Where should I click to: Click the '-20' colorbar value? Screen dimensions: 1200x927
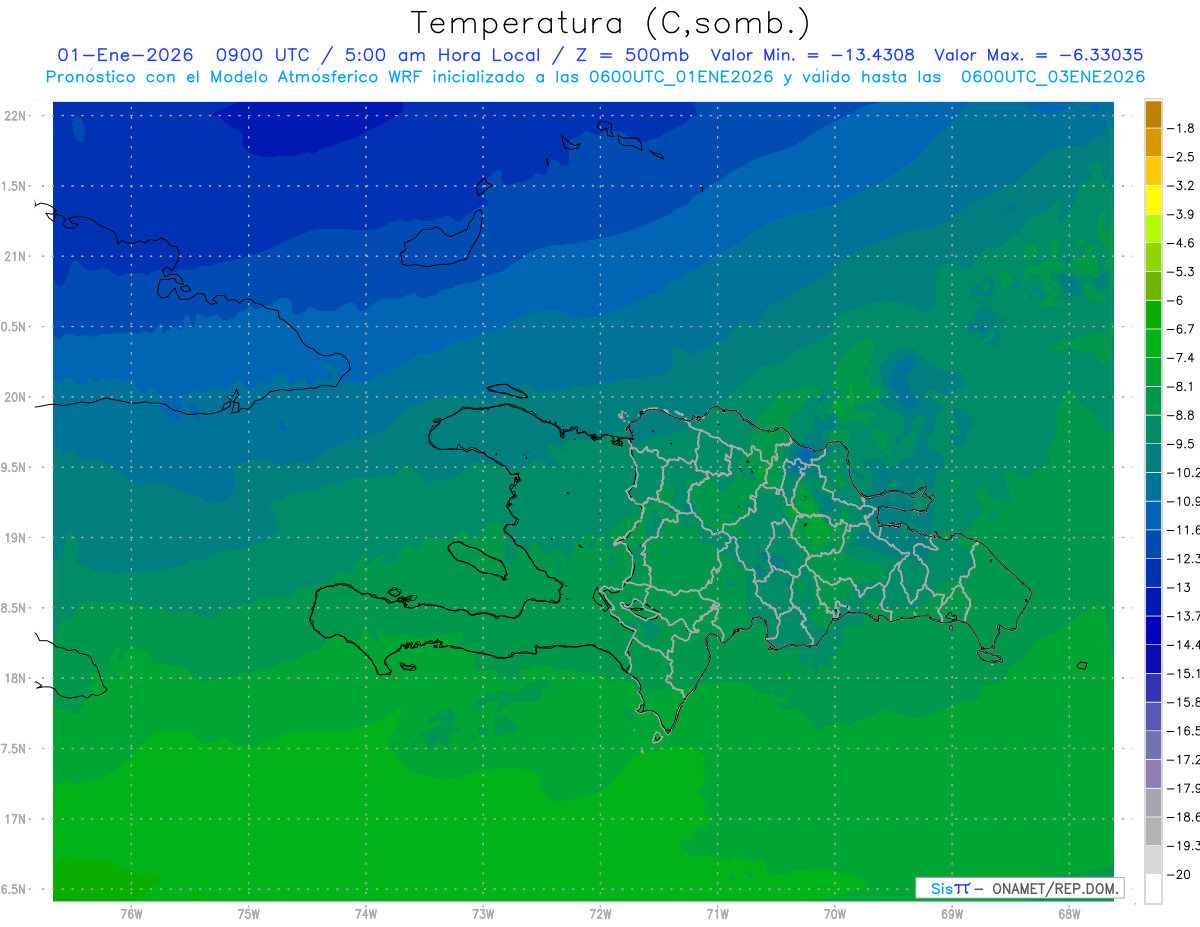[x=1179, y=875]
